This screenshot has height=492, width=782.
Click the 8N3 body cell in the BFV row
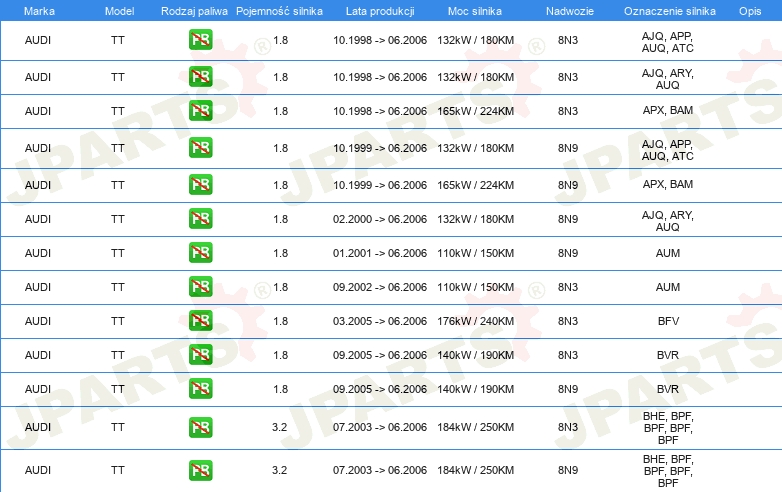[x=568, y=321]
